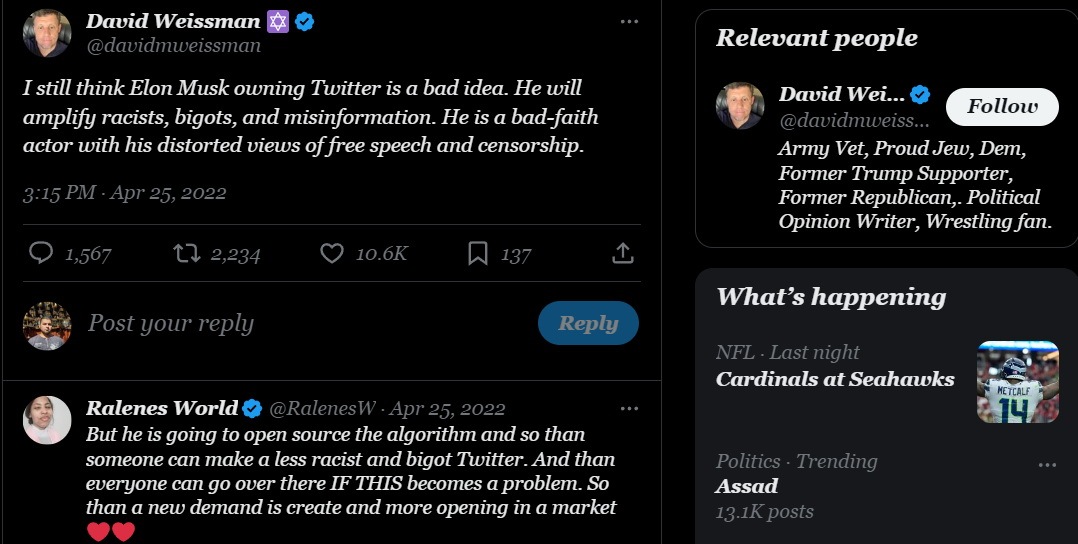
Task: Click the reply comment icon on the tweet
Action: click(x=41, y=254)
